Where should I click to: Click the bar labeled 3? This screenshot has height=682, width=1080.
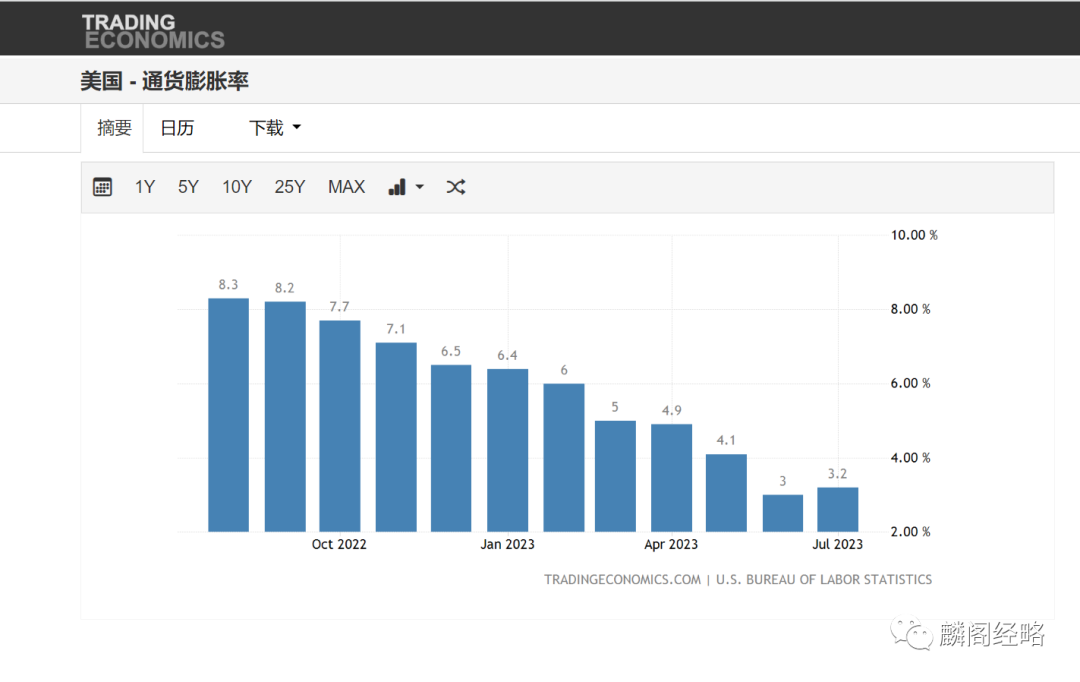pos(782,513)
